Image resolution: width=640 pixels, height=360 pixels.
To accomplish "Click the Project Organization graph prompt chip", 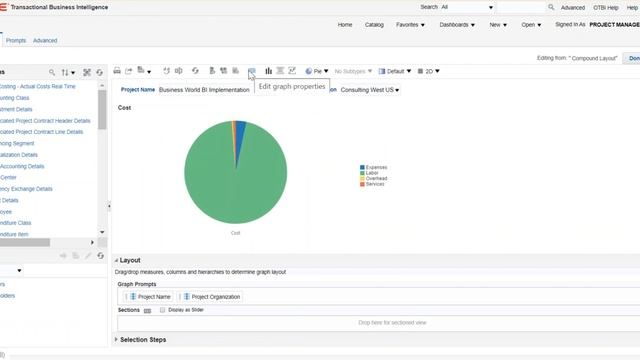I will pyautogui.click(x=210, y=297).
